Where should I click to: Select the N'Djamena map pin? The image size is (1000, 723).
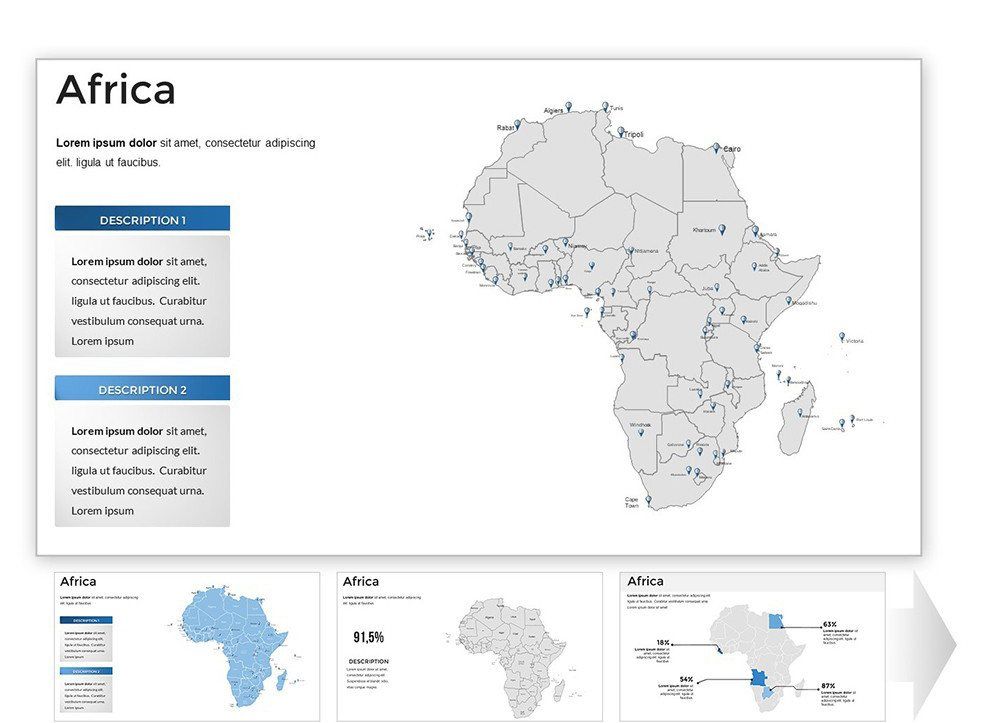tap(630, 251)
